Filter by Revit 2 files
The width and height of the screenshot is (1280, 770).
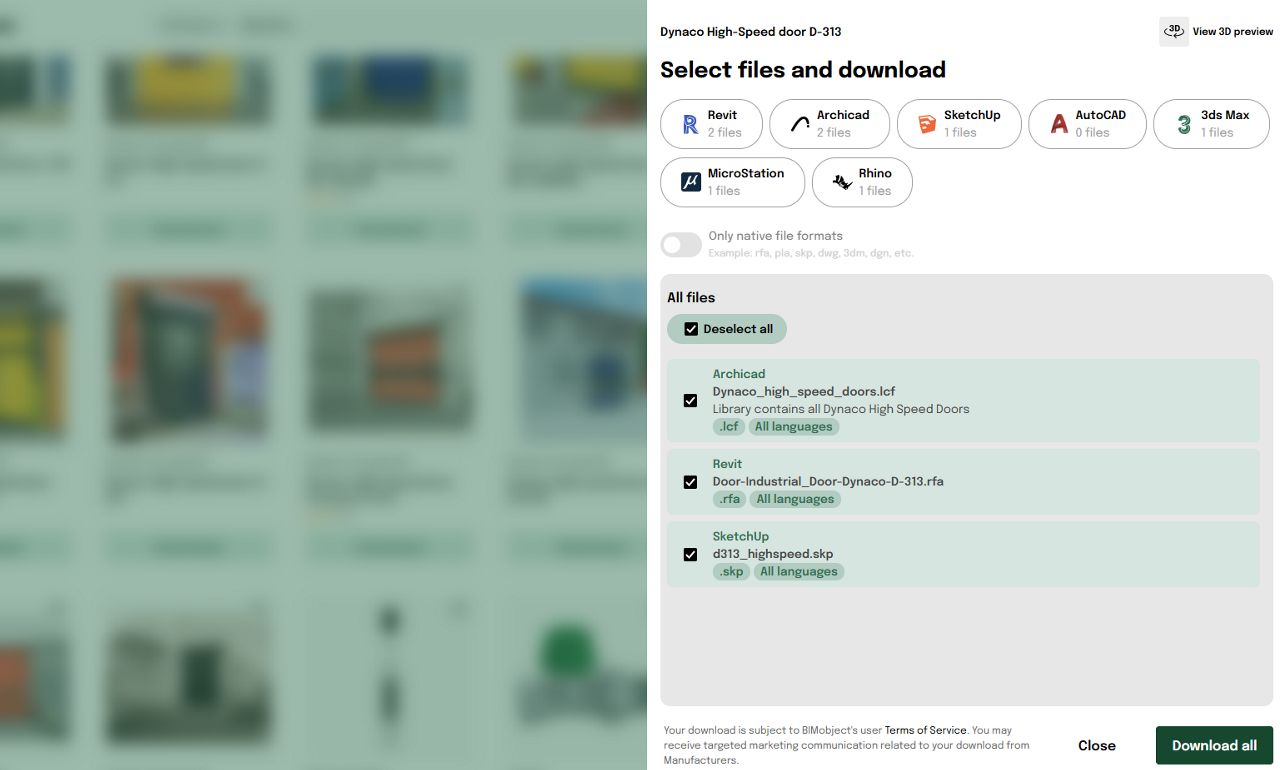point(711,124)
